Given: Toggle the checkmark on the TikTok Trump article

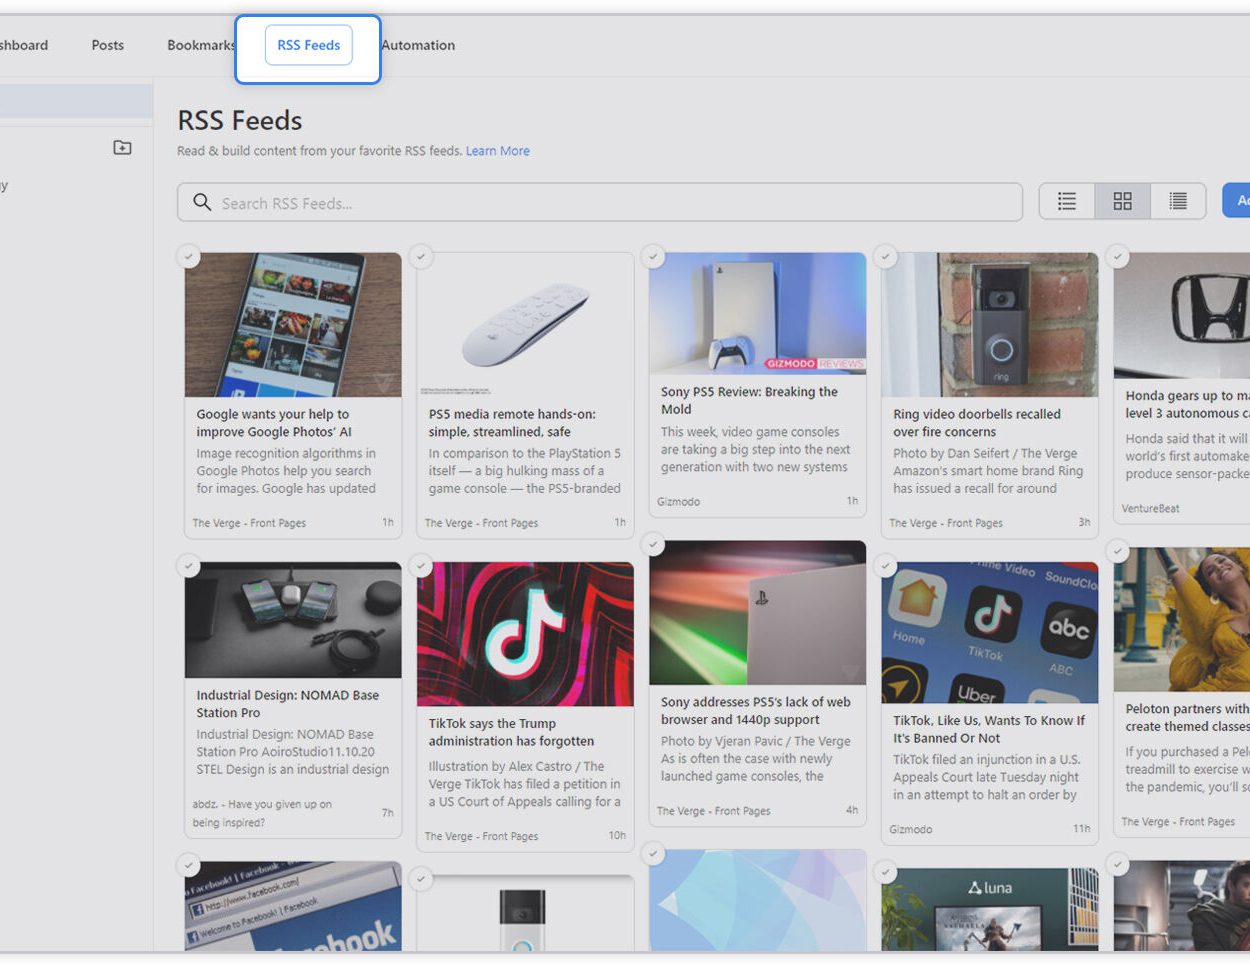Looking at the screenshot, I should 421,566.
